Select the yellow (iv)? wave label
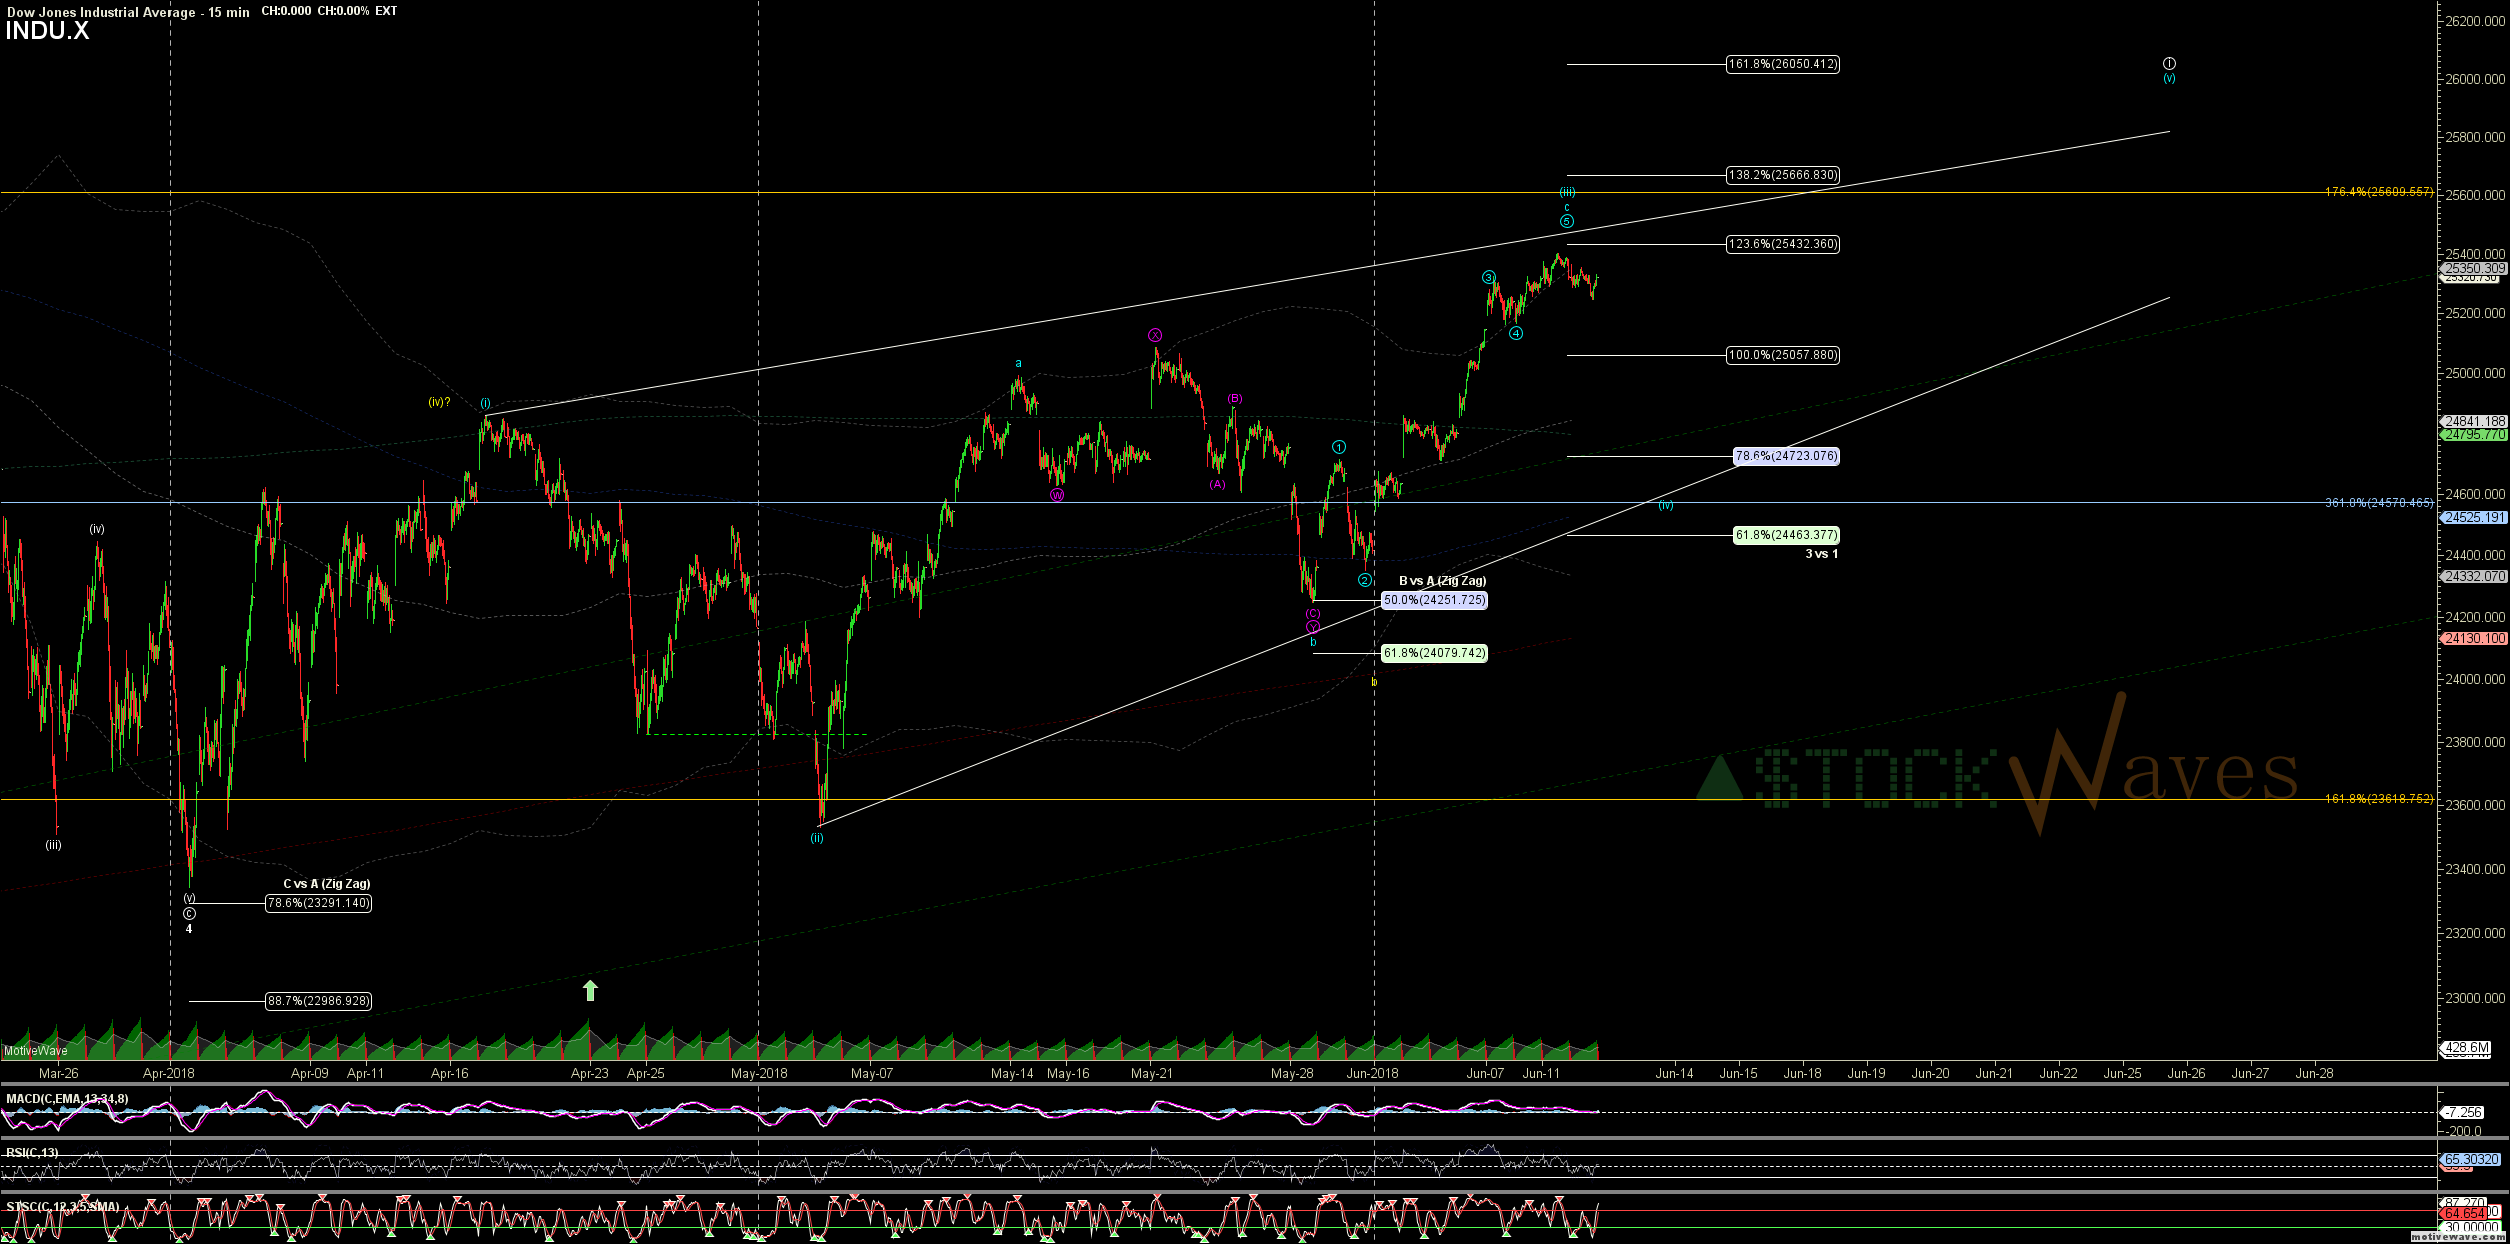 tap(439, 402)
